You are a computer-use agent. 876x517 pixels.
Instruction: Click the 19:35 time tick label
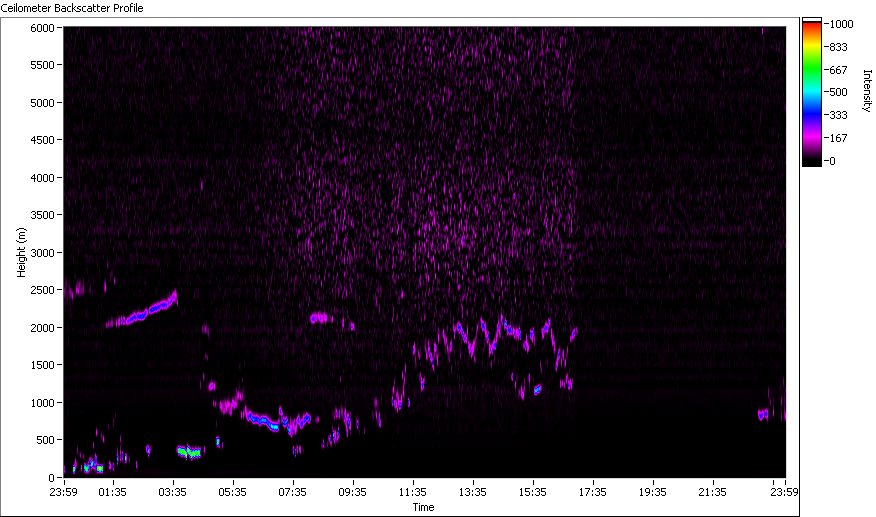pyautogui.click(x=653, y=492)
